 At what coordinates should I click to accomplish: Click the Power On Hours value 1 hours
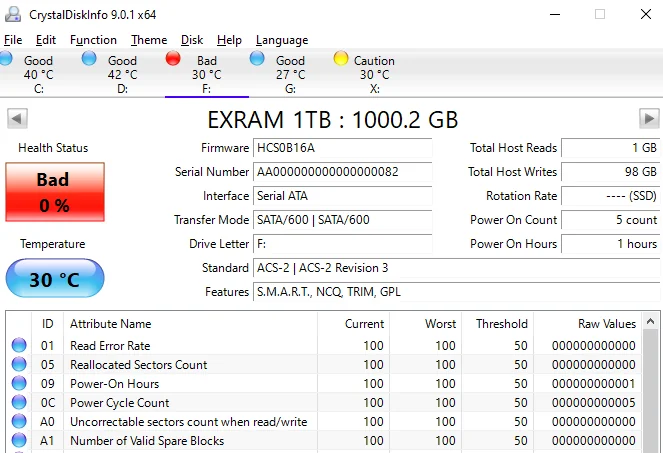tap(611, 244)
